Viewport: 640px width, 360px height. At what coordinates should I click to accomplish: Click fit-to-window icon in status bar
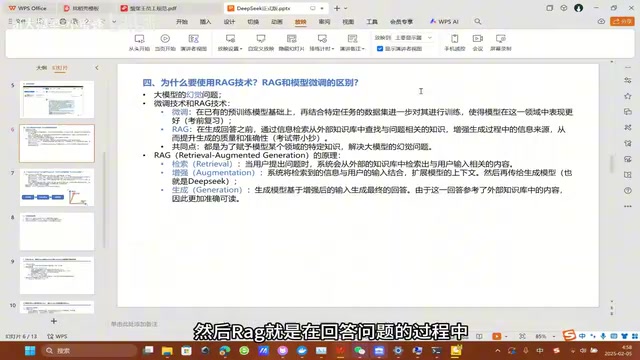coord(522,336)
